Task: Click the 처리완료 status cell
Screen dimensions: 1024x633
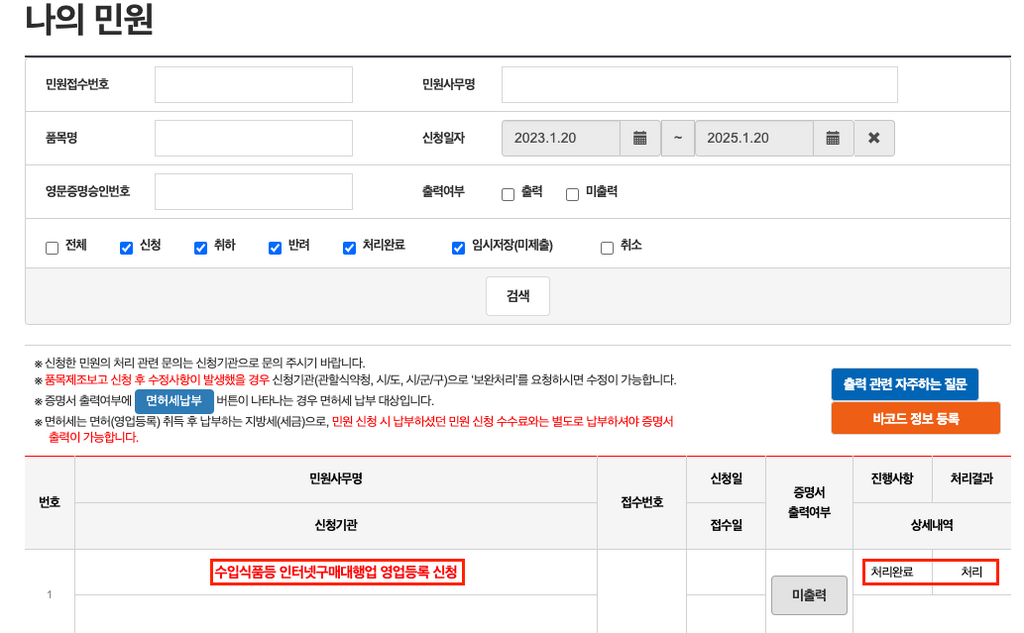Action: click(892, 572)
